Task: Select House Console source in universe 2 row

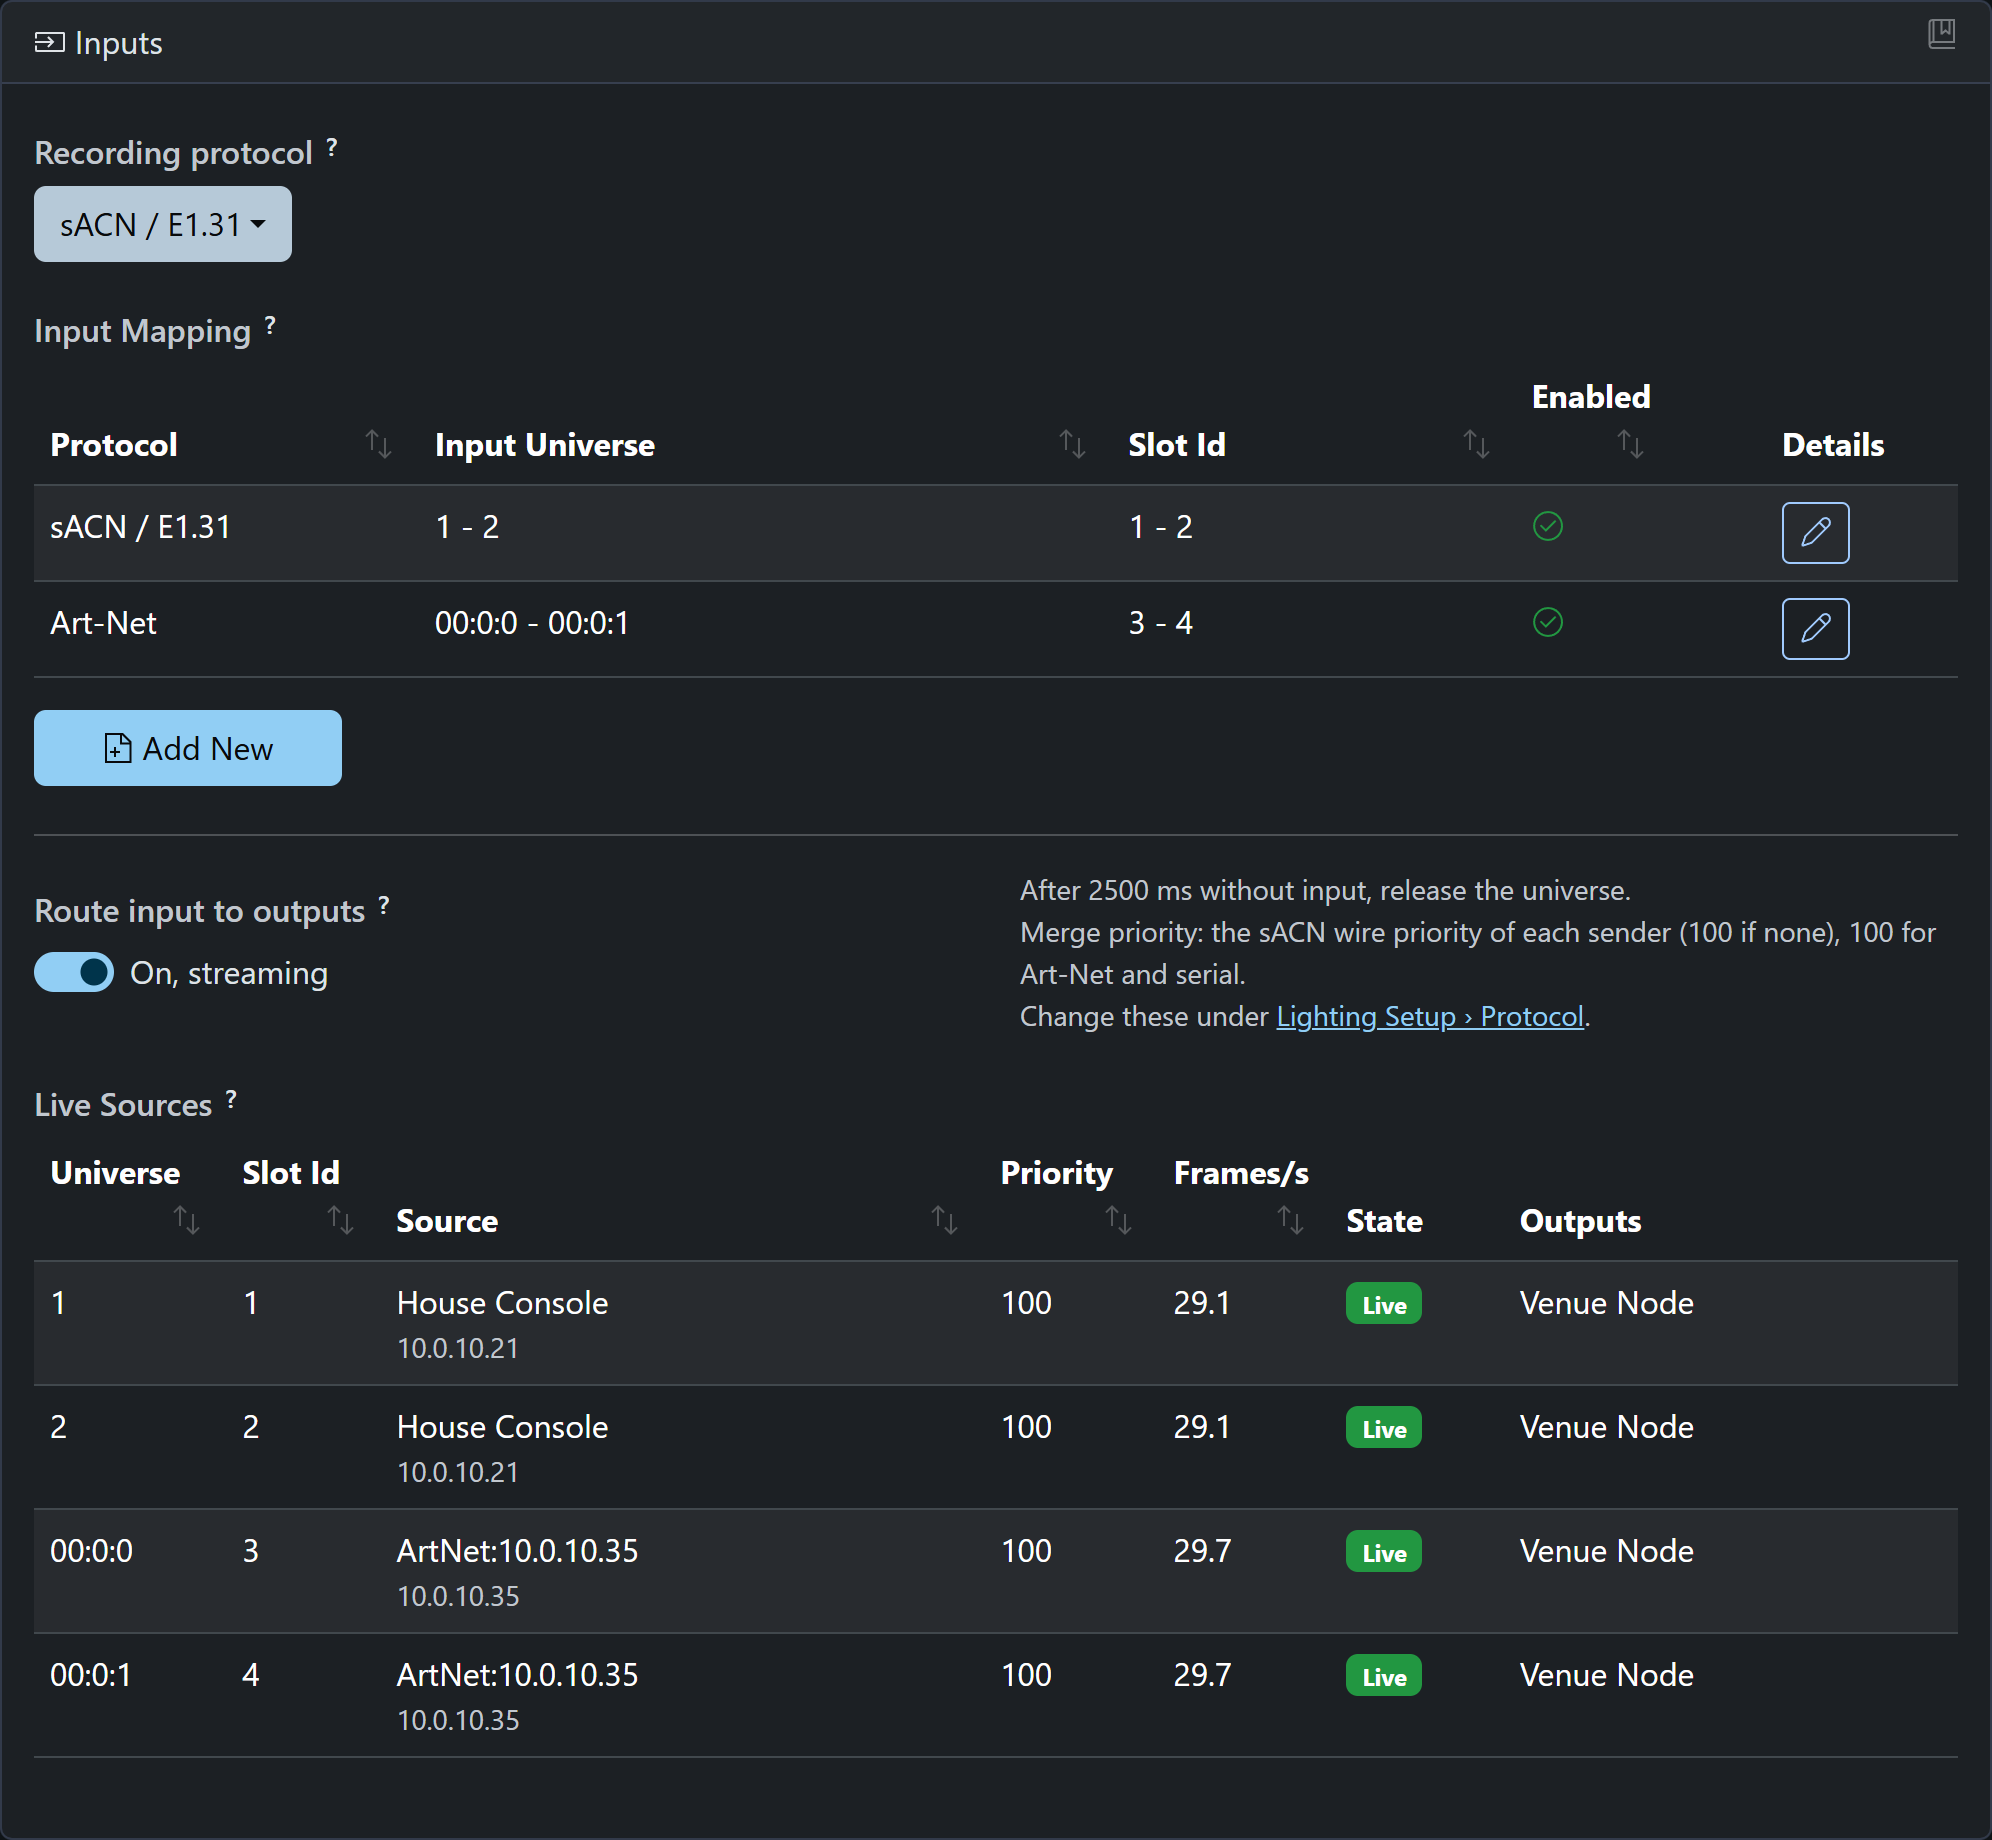Action: pos(502,1427)
